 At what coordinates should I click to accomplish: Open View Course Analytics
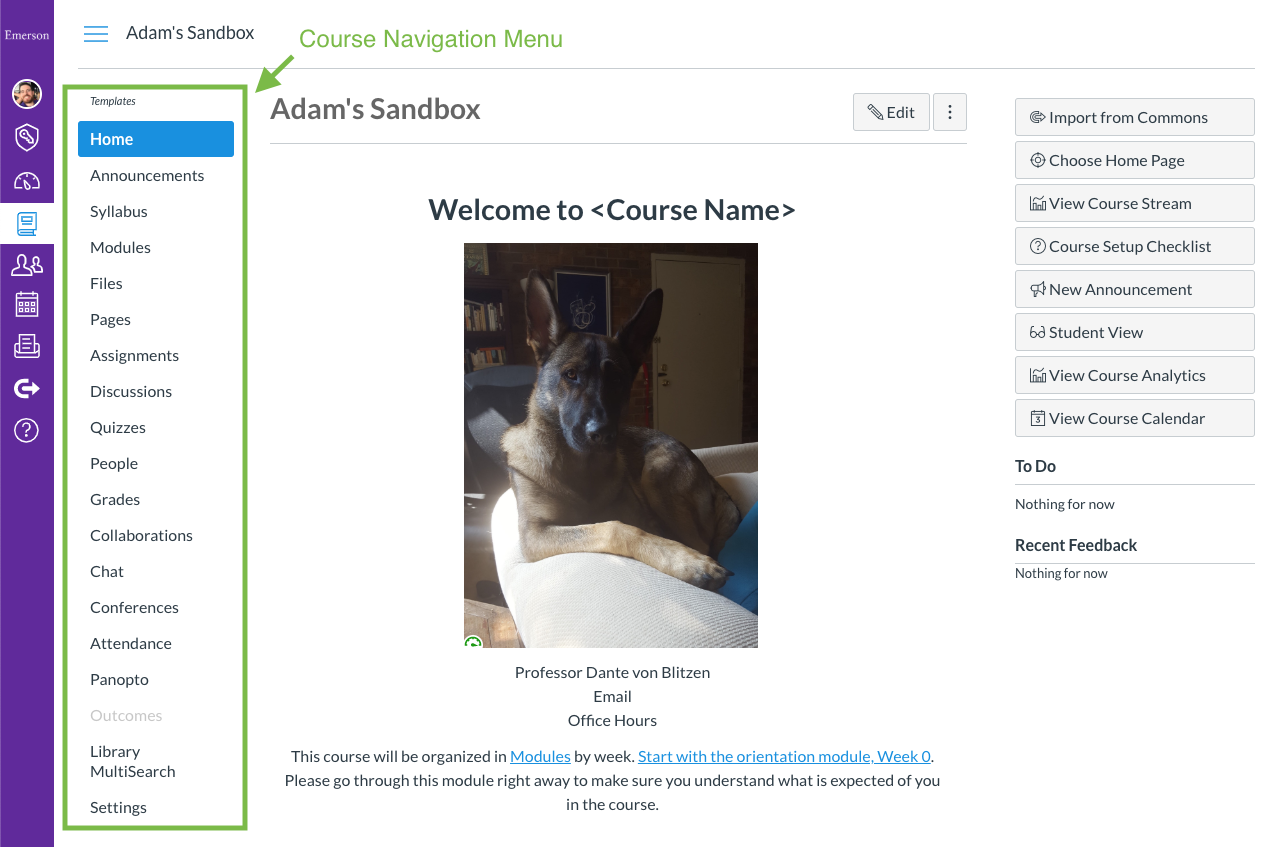coord(1134,375)
